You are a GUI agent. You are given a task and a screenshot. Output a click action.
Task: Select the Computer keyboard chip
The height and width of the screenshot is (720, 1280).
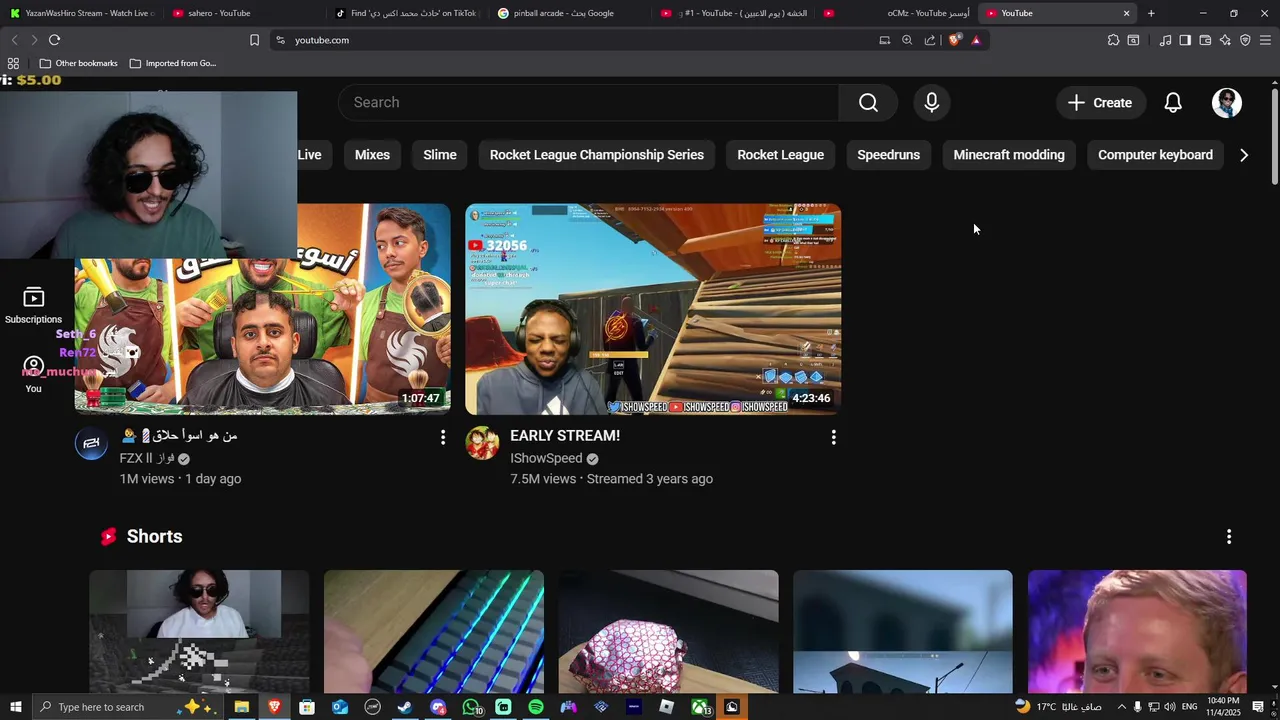pyautogui.click(x=1155, y=155)
